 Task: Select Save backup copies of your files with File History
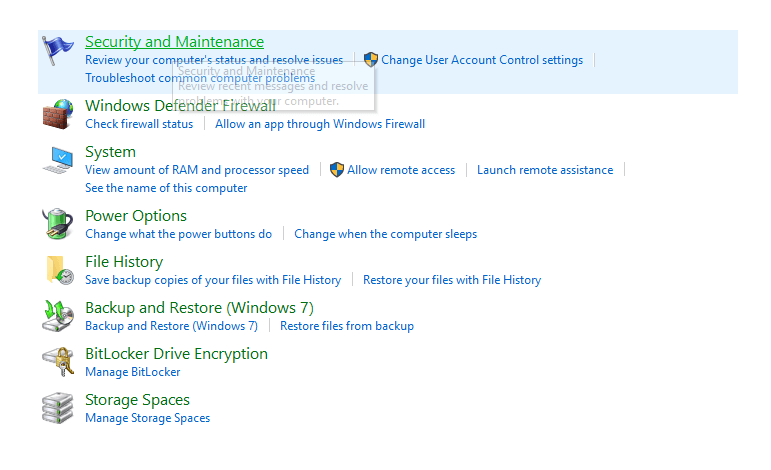pyautogui.click(x=213, y=280)
